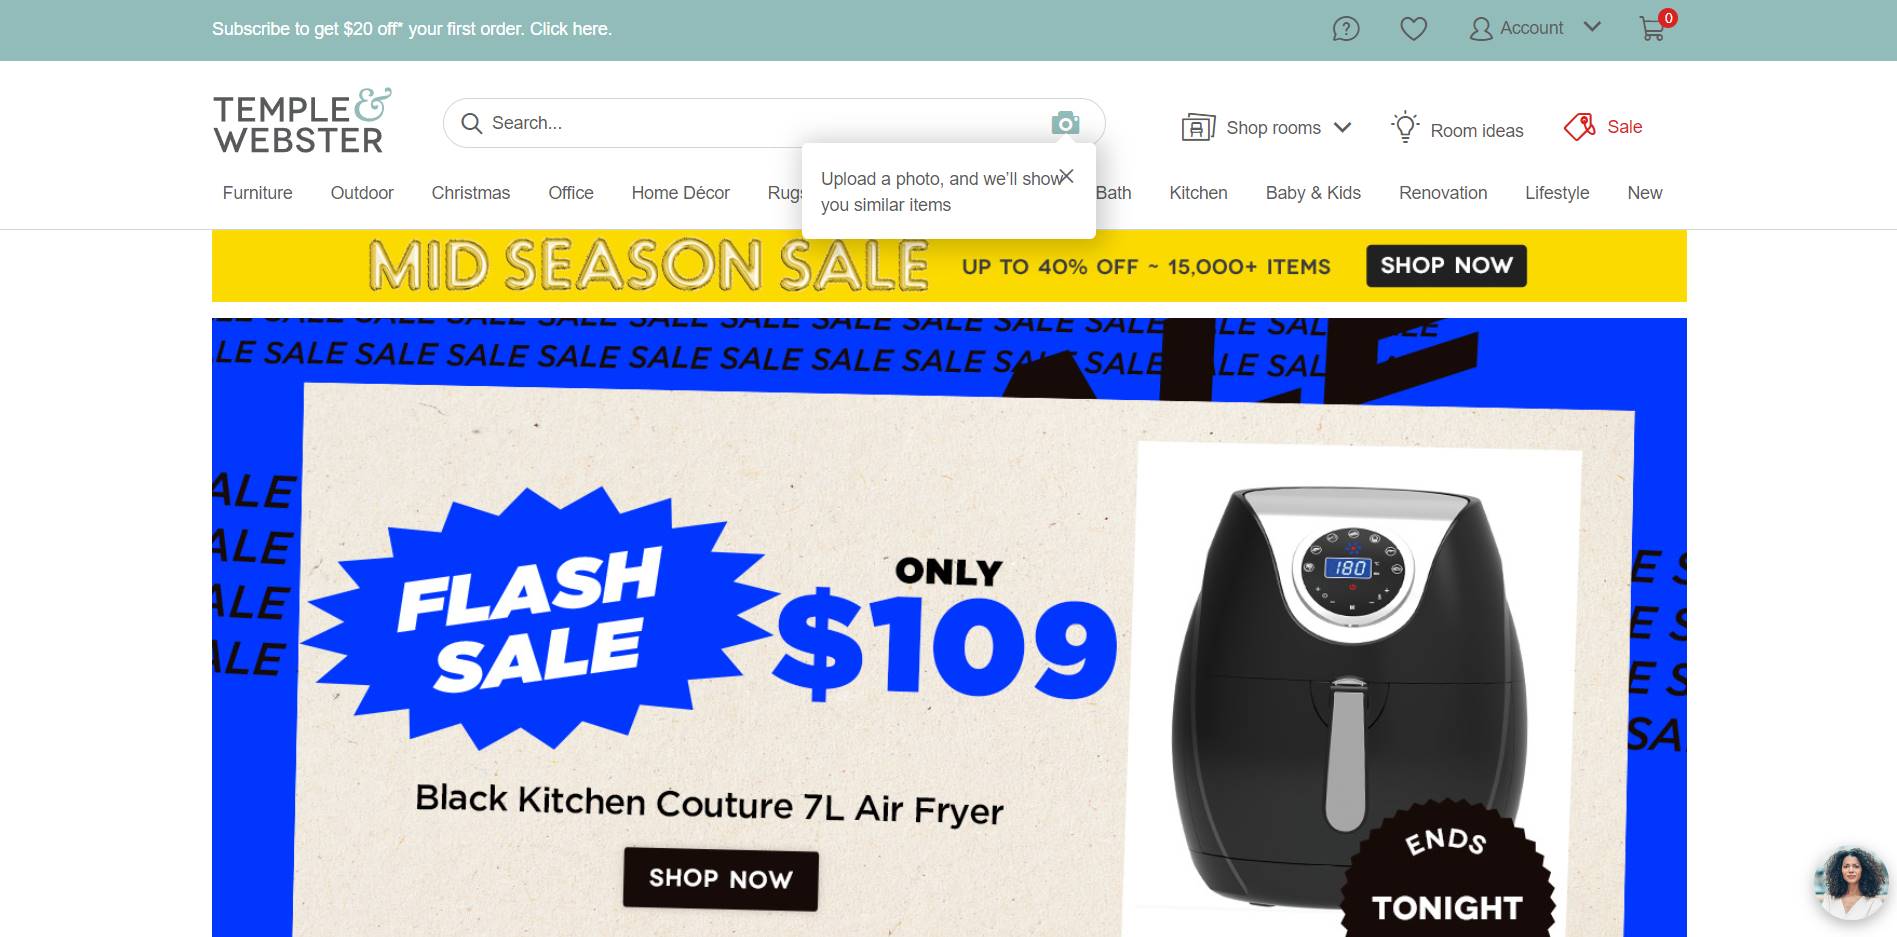Open the Renovation category

(x=1443, y=193)
